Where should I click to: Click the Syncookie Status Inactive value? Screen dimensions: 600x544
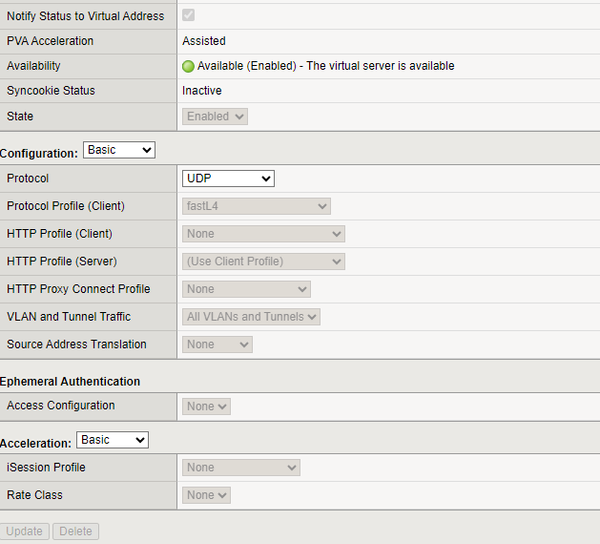[x=202, y=91]
